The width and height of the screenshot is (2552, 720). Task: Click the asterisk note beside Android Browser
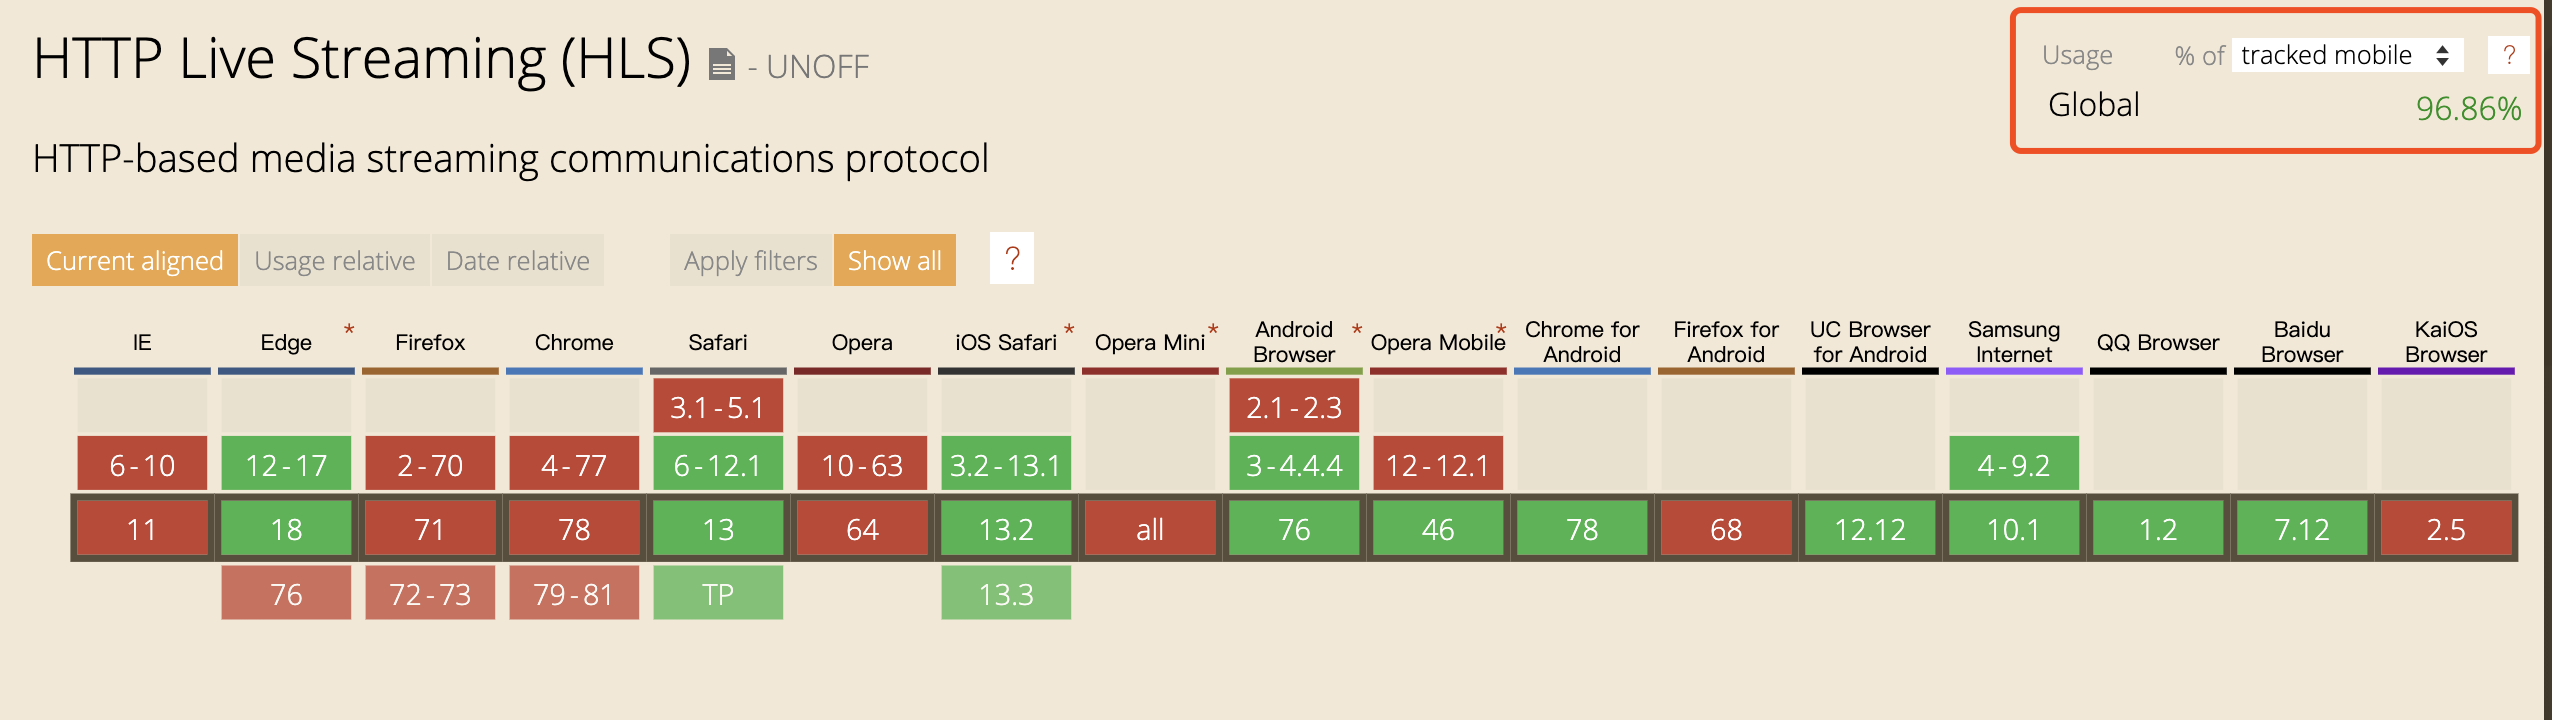[1357, 329]
